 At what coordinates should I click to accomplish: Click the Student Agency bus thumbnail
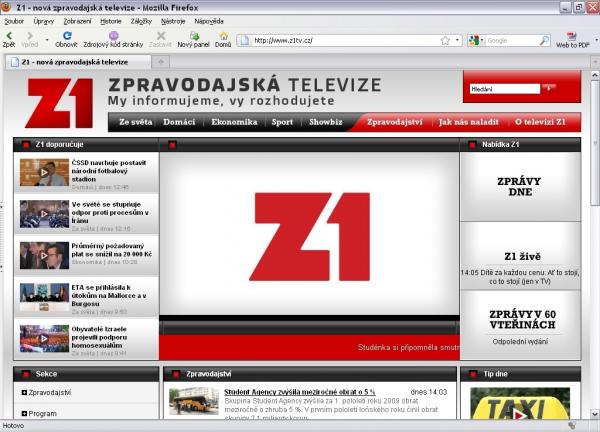194,401
